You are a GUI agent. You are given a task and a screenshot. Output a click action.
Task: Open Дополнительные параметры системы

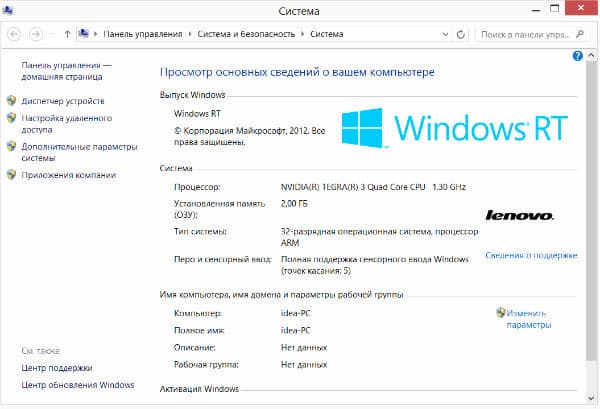(79, 152)
